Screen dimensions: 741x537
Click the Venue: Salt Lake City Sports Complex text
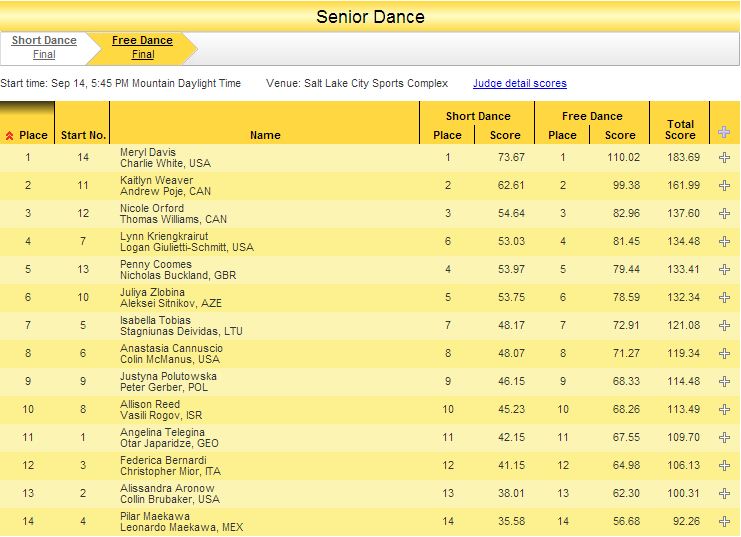[357, 83]
